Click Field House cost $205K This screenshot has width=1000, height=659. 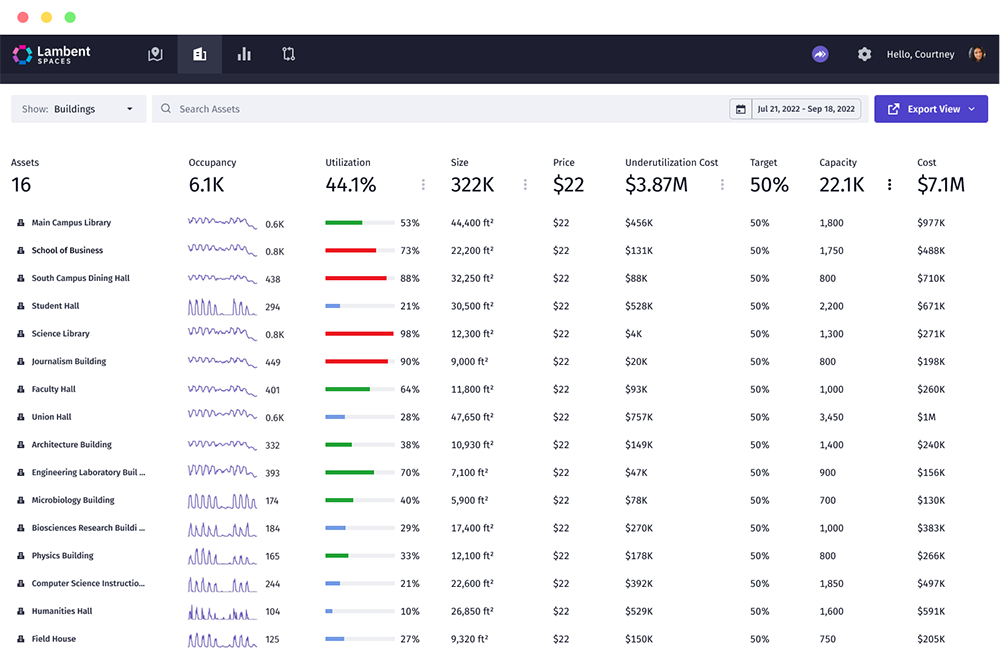pyautogui.click(x=931, y=639)
